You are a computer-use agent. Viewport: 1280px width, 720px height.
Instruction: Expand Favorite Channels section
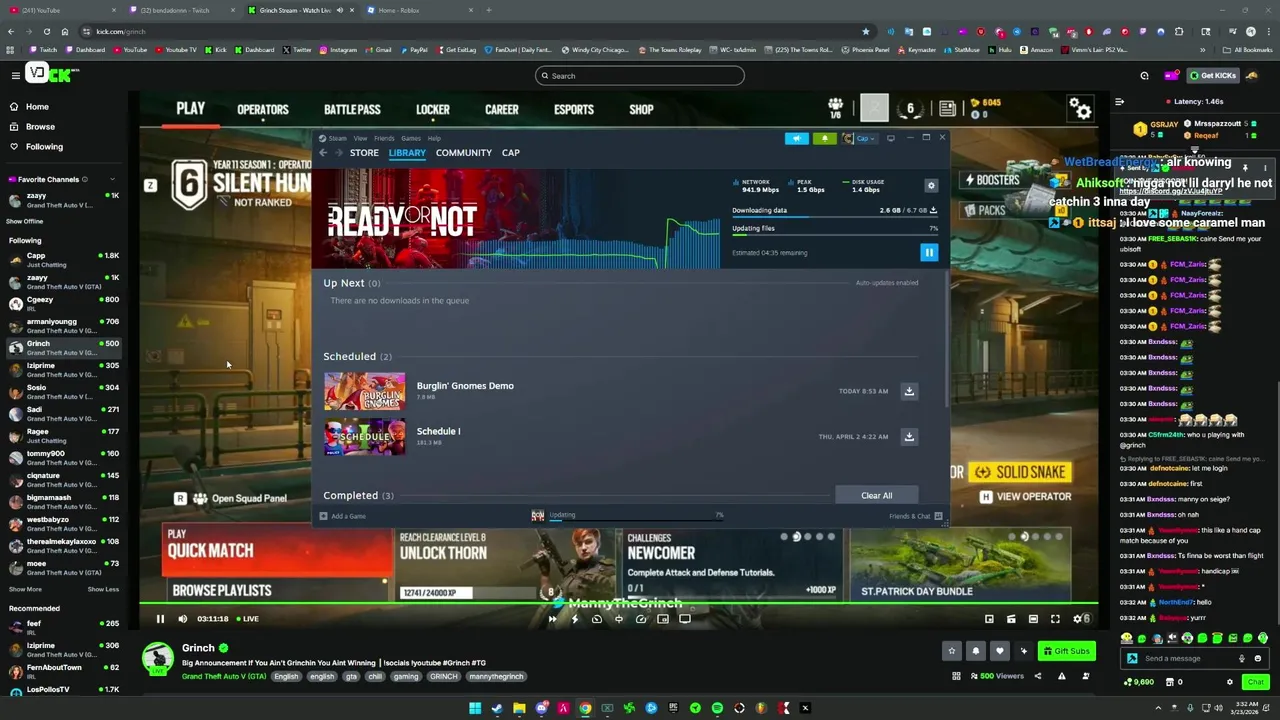(112, 180)
